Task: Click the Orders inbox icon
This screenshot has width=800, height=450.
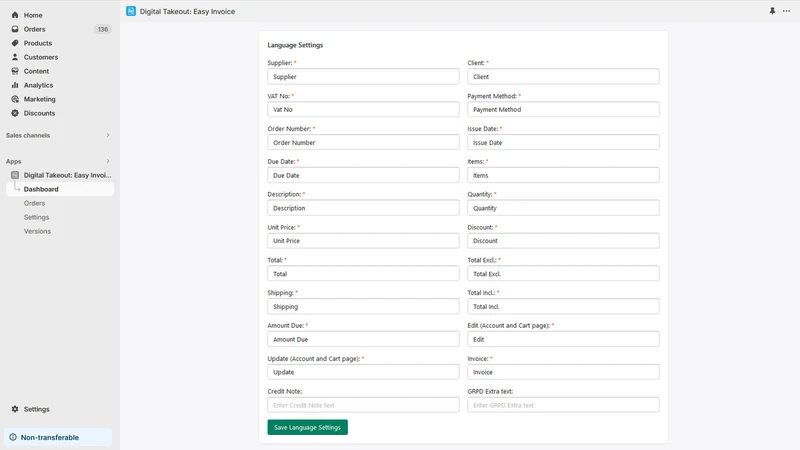Action: click(x=15, y=29)
